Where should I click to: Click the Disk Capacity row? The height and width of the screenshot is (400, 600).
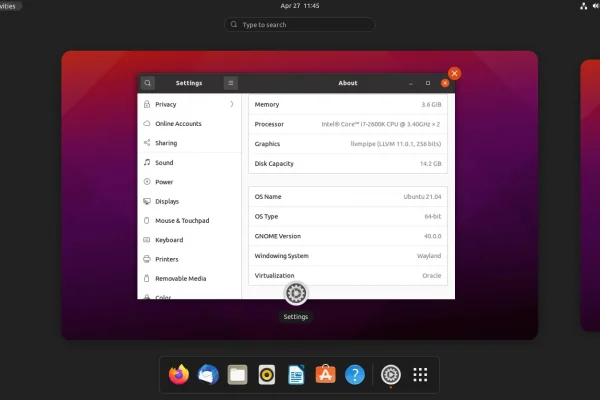click(348, 163)
